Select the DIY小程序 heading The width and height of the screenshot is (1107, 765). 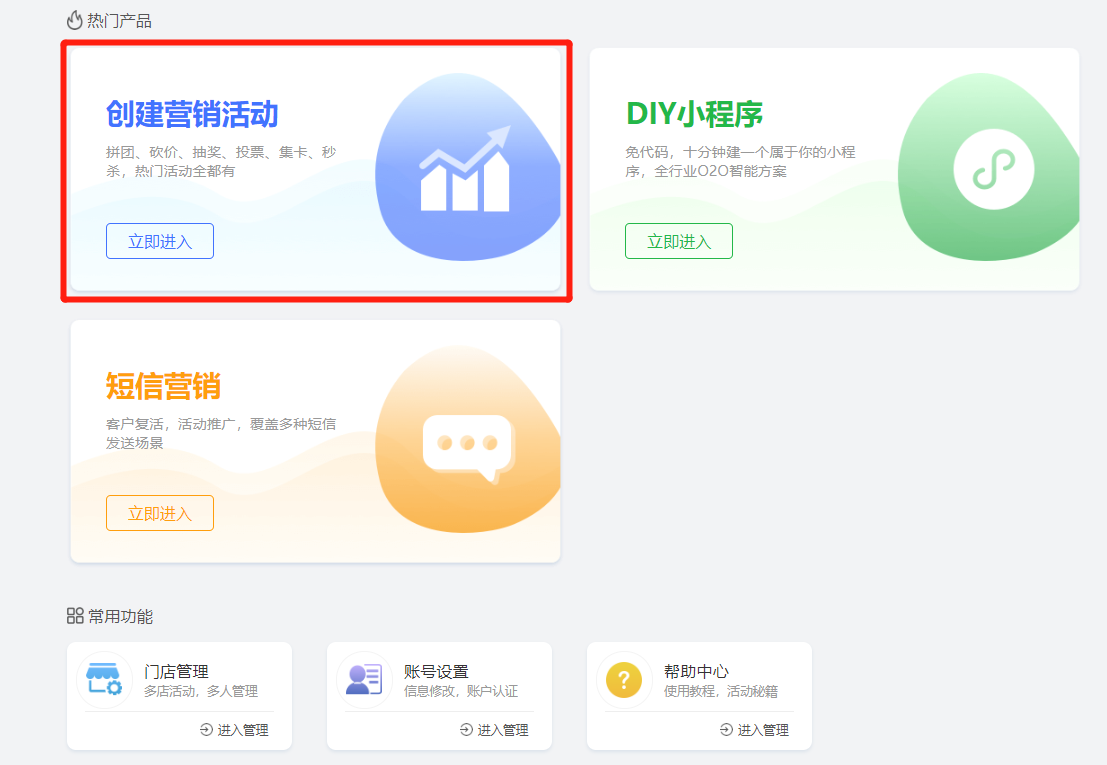pyautogui.click(x=694, y=114)
